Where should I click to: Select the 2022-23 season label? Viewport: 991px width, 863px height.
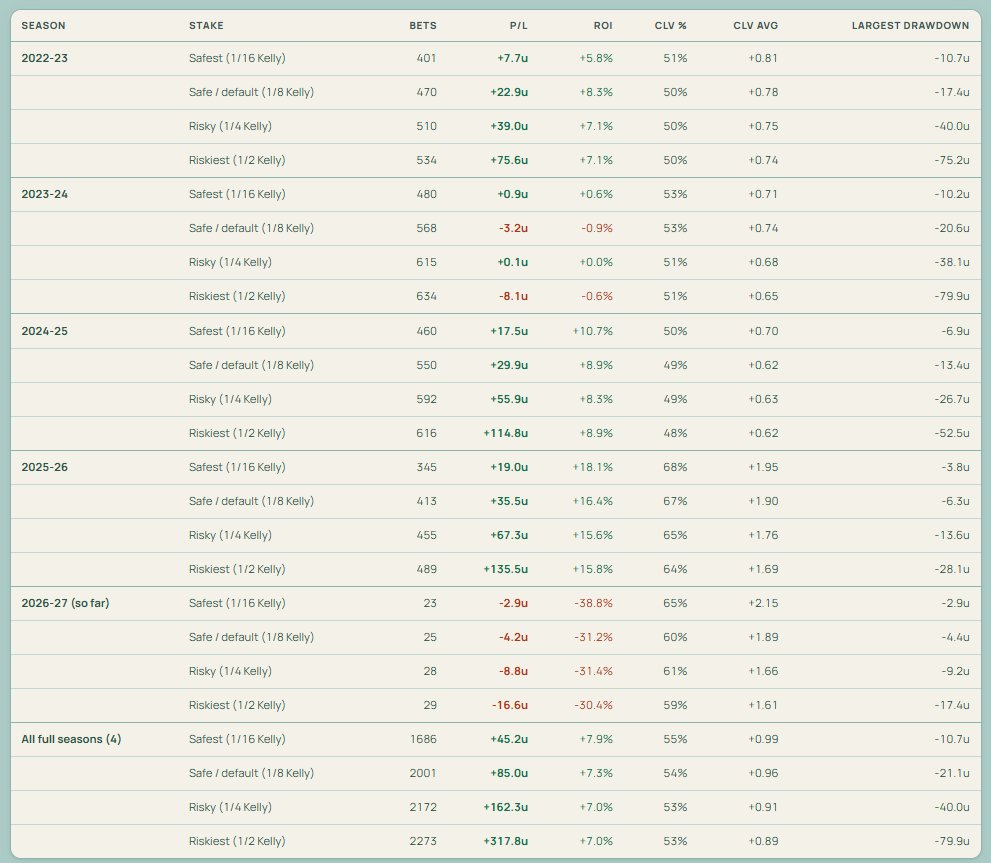click(x=44, y=58)
